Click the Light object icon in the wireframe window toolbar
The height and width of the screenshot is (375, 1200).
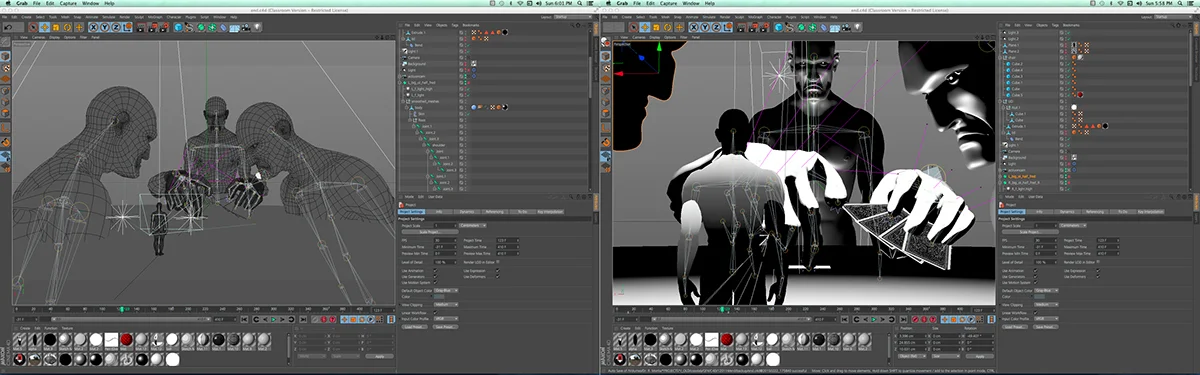point(257,27)
